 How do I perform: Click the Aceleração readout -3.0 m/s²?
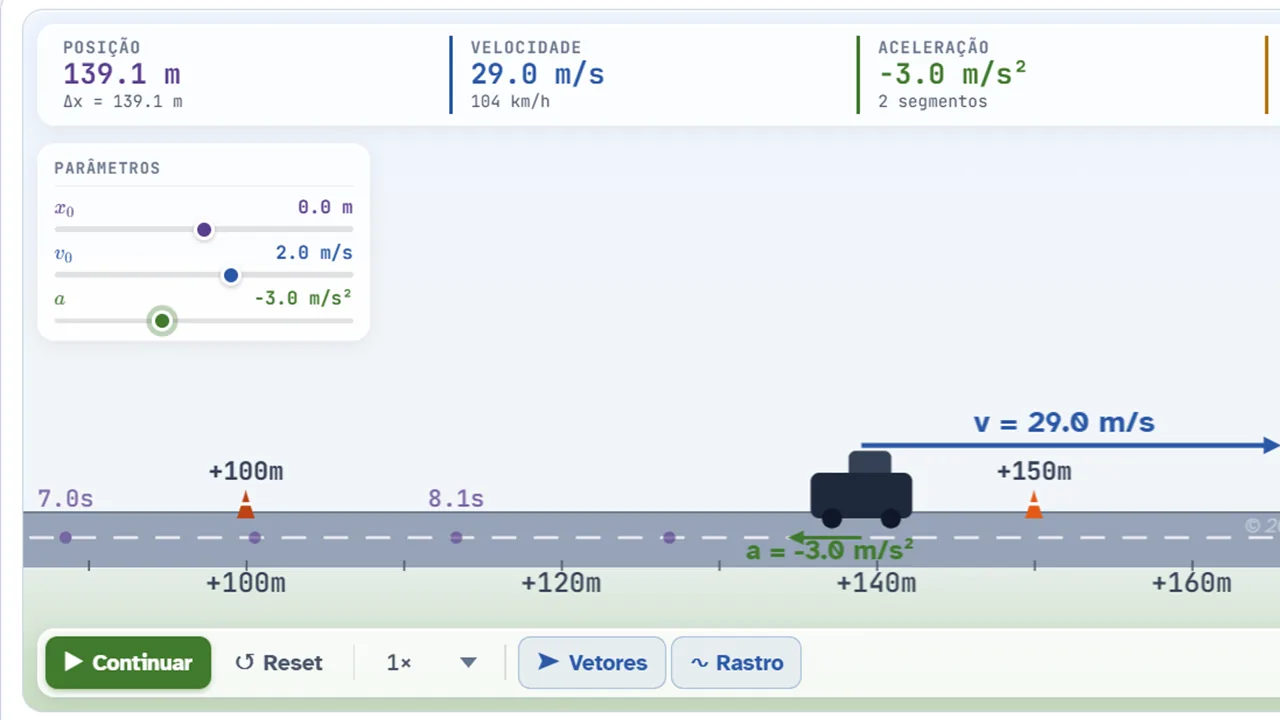click(952, 74)
